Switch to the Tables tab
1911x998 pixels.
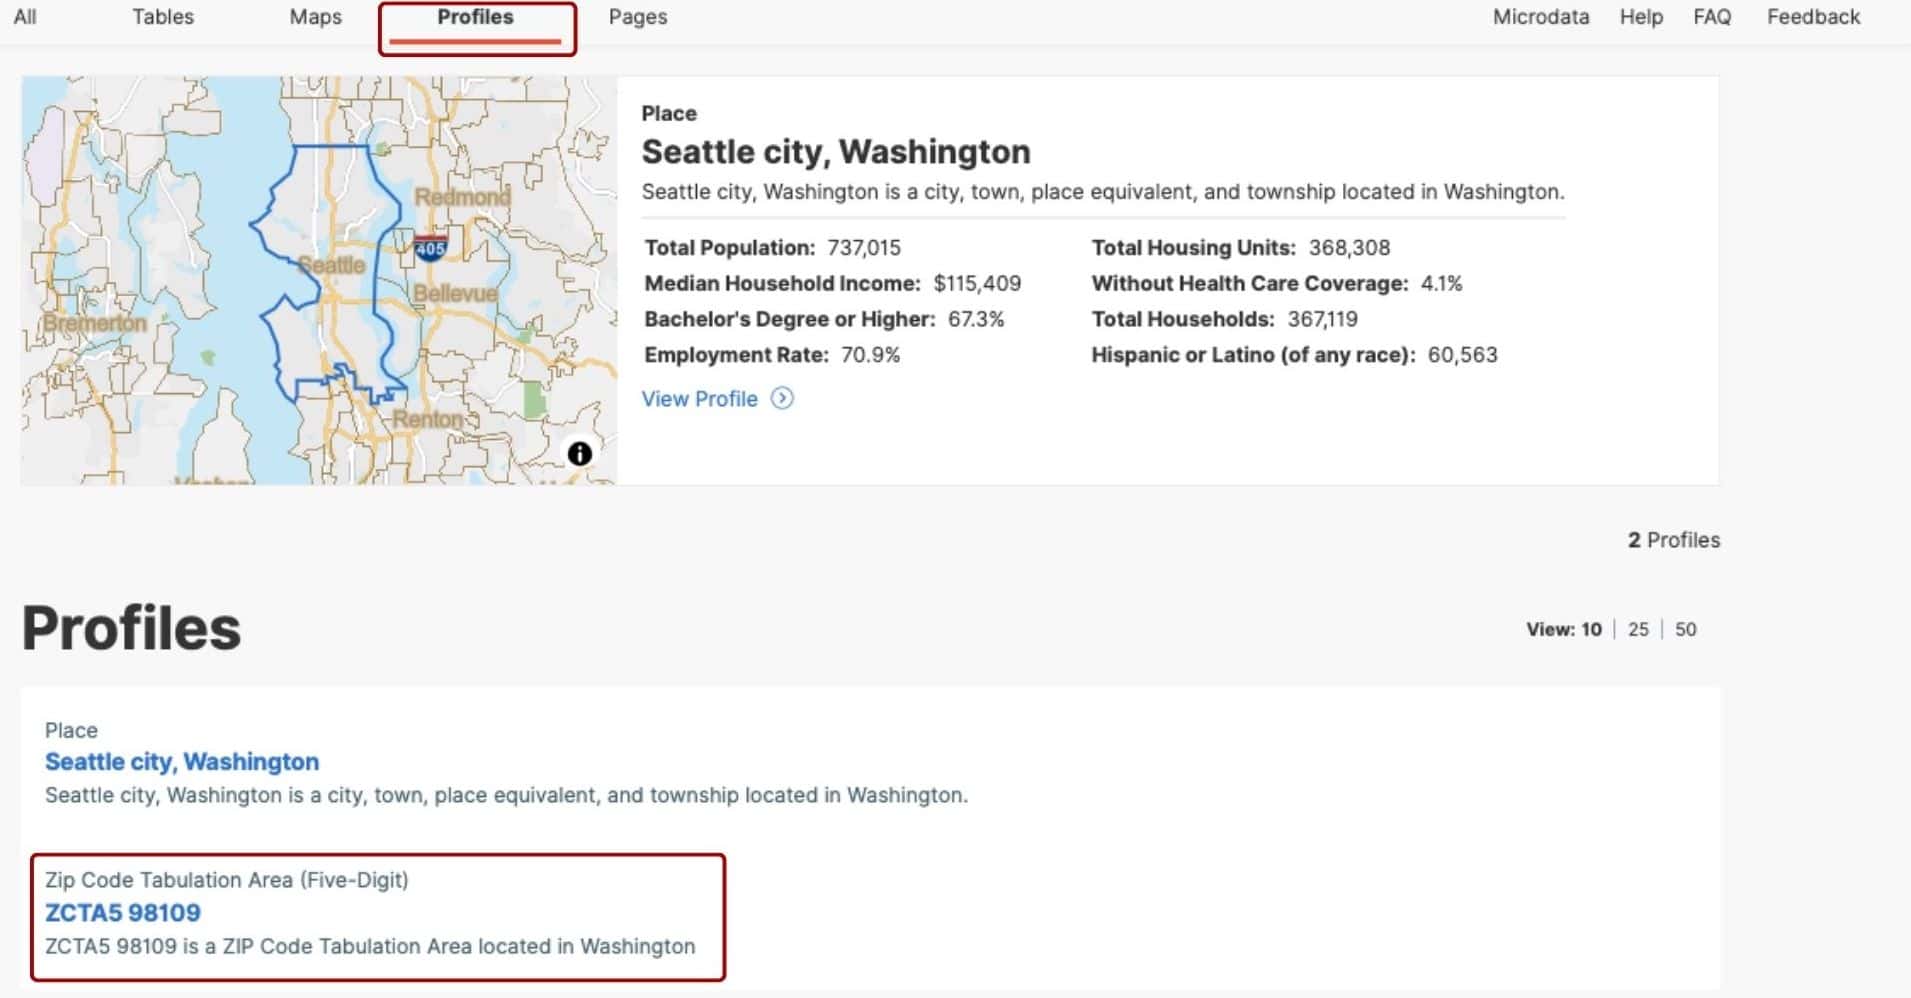pos(162,17)
